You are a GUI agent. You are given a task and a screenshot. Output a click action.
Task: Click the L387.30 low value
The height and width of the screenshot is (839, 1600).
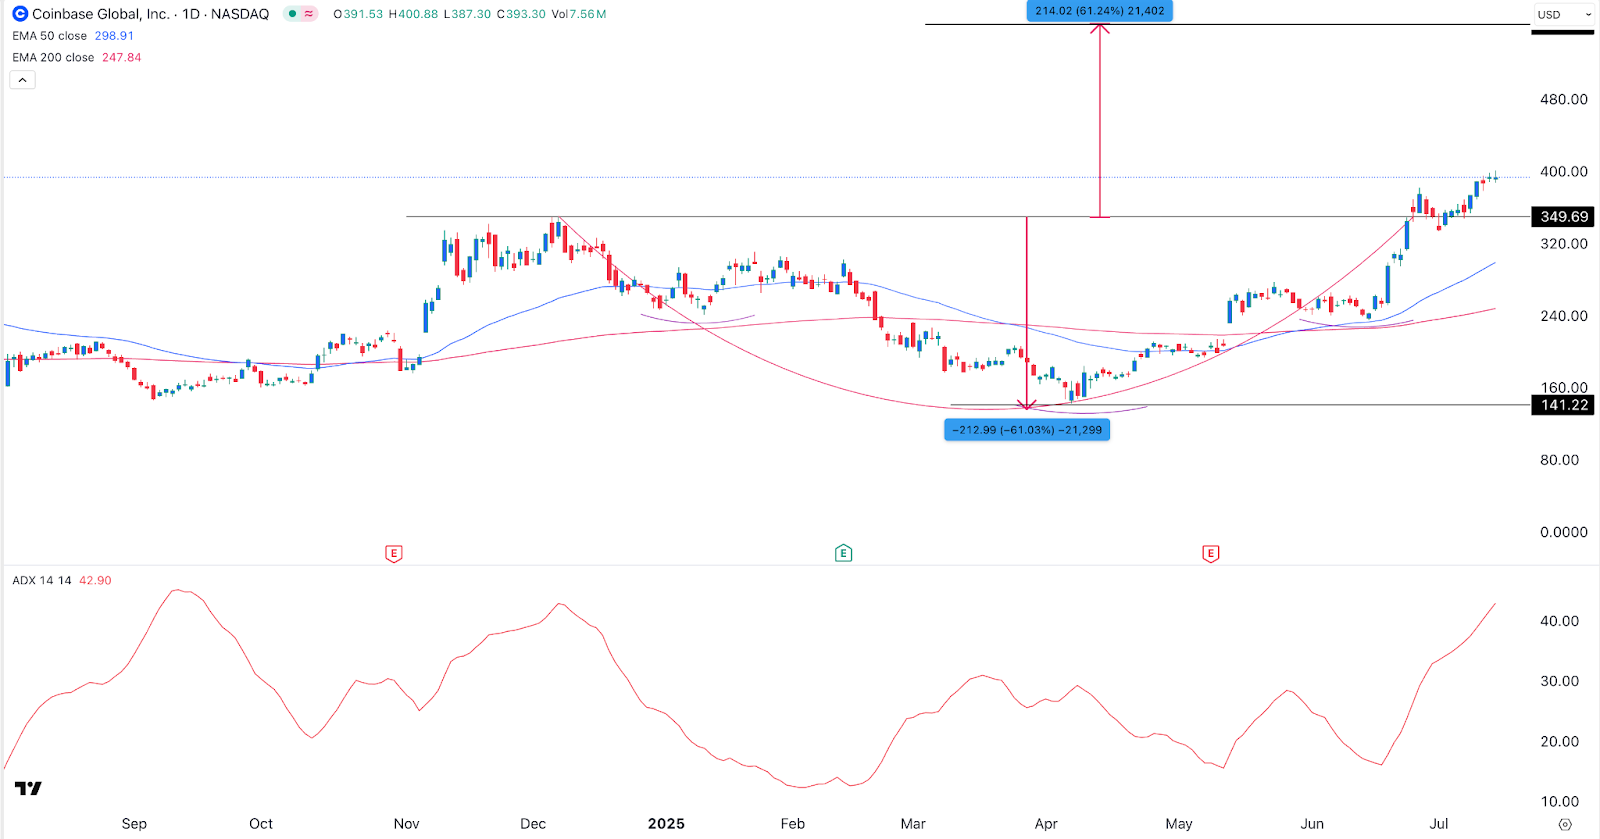click(x=467, y=14)
